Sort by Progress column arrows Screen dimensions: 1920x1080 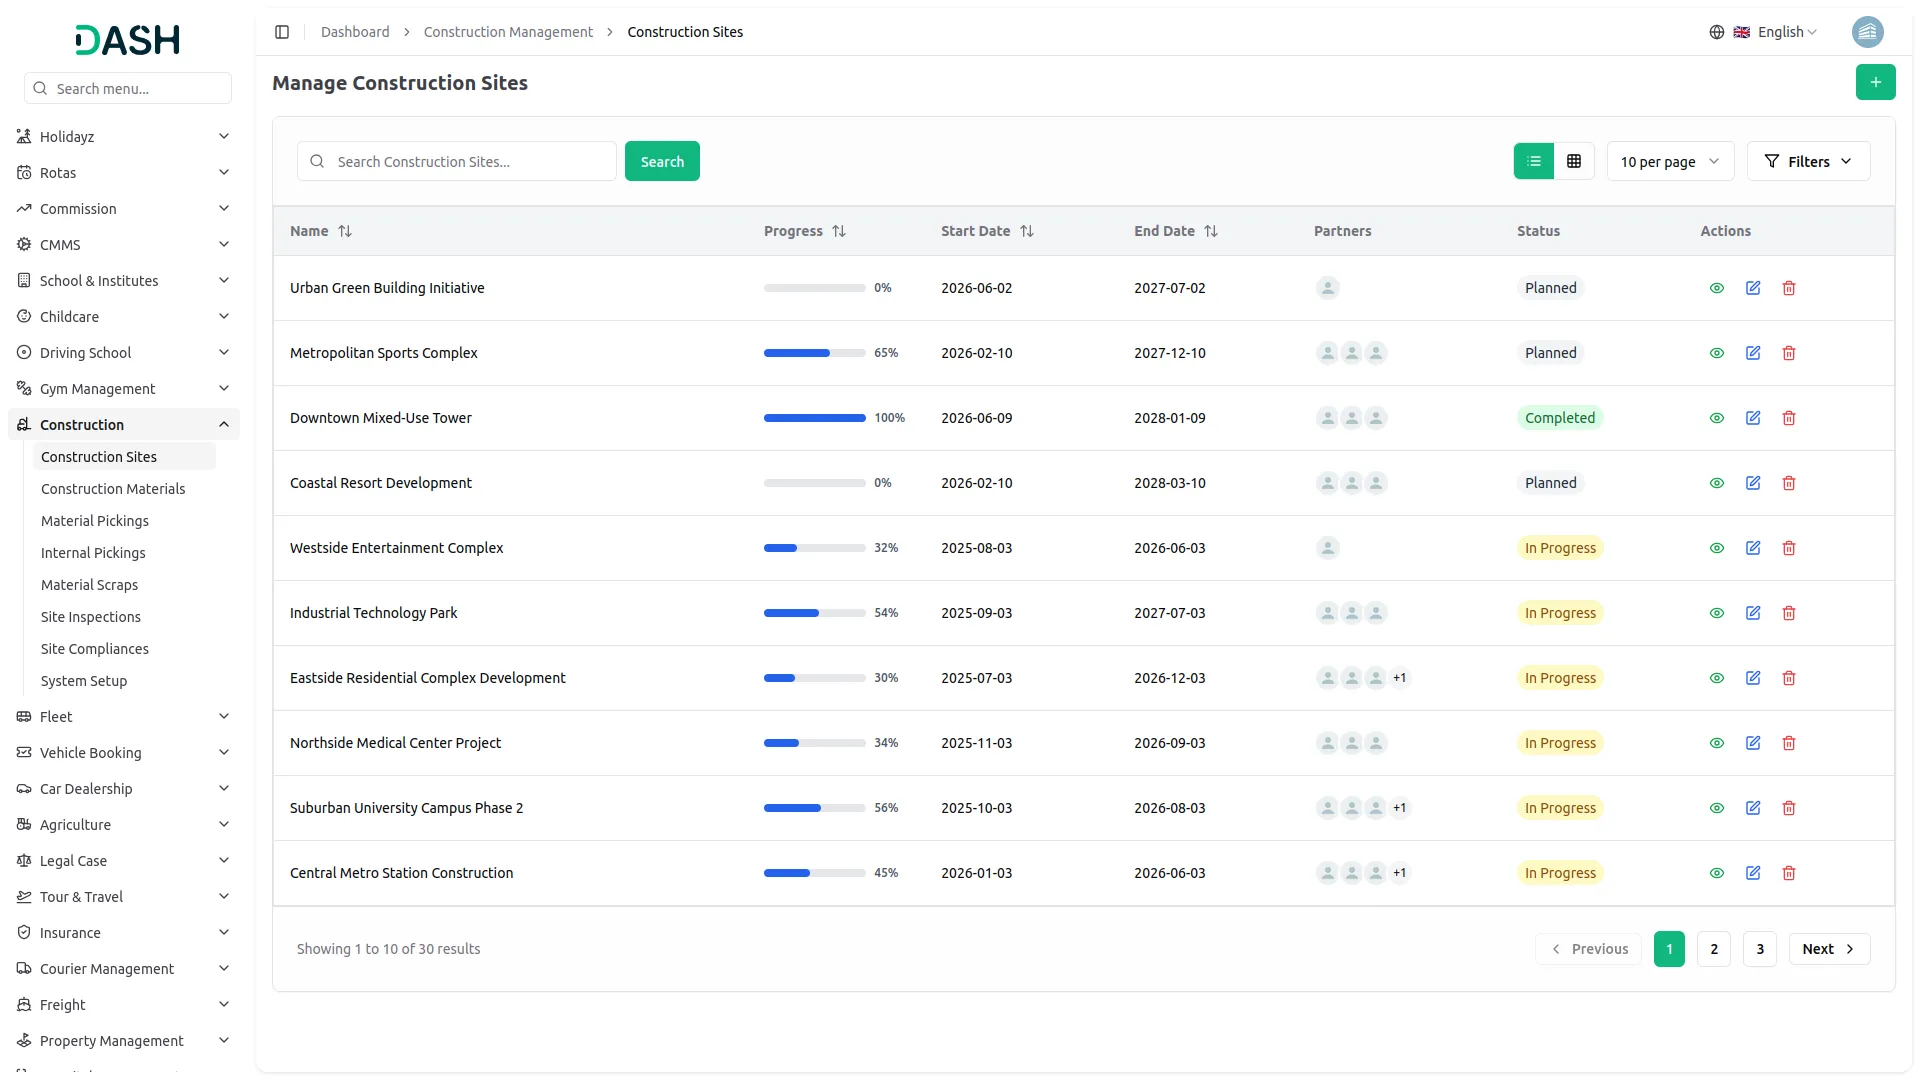pyautogui.click(x=839, y=231)
